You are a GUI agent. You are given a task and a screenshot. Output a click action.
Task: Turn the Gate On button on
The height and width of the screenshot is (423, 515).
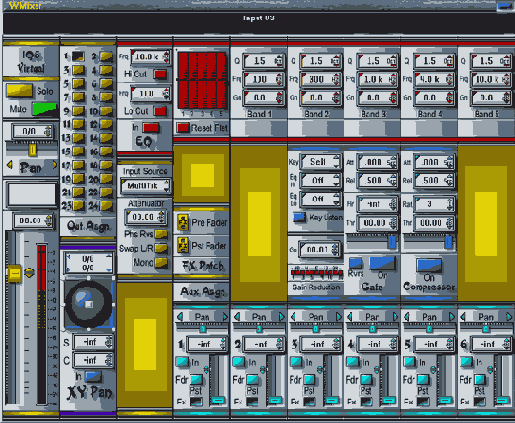click(x=382, y=263)
